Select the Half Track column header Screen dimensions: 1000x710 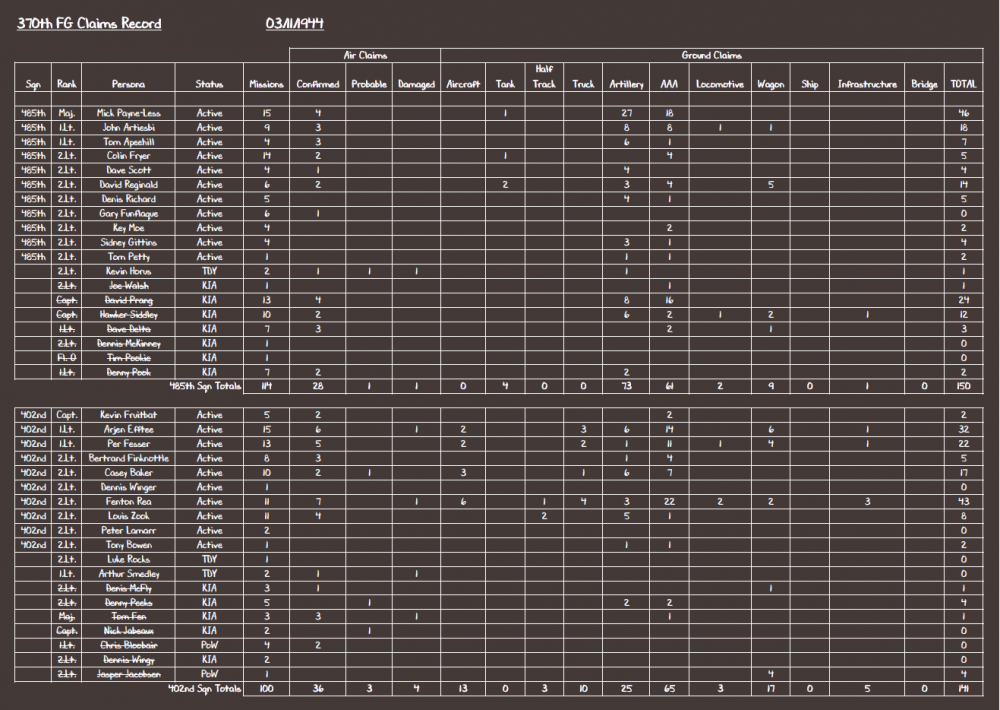544,77
